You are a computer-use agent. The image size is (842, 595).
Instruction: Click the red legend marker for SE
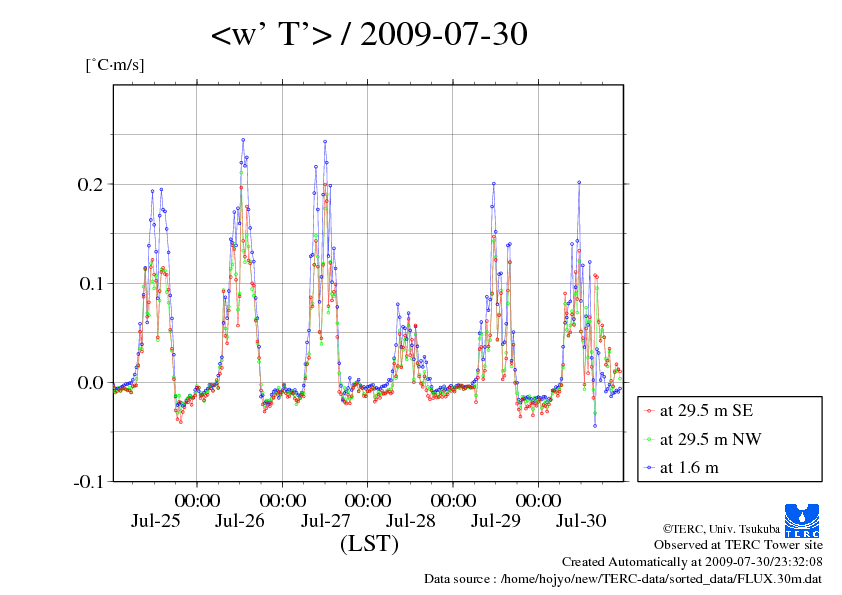pyautogui.click(x=649, y=411)
